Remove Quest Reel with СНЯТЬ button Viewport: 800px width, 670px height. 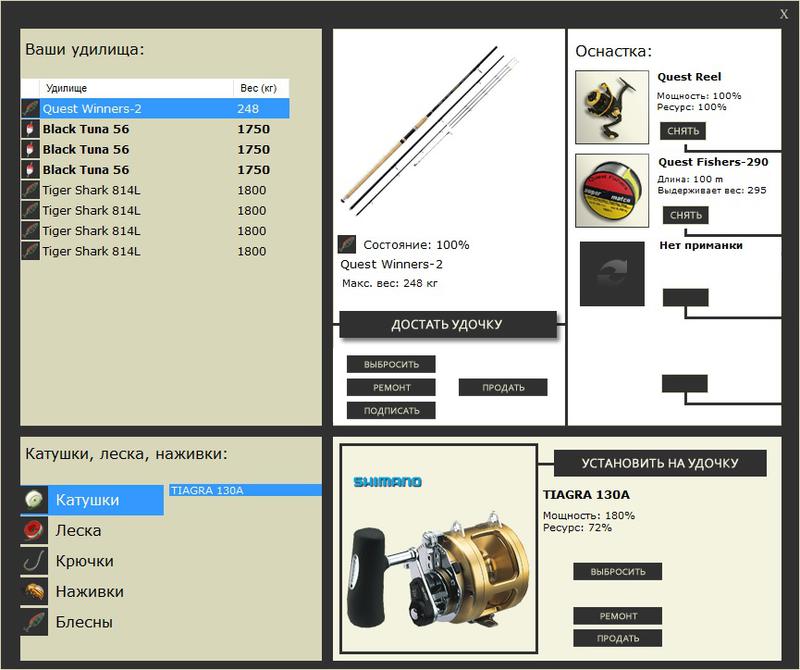point(683,131)
